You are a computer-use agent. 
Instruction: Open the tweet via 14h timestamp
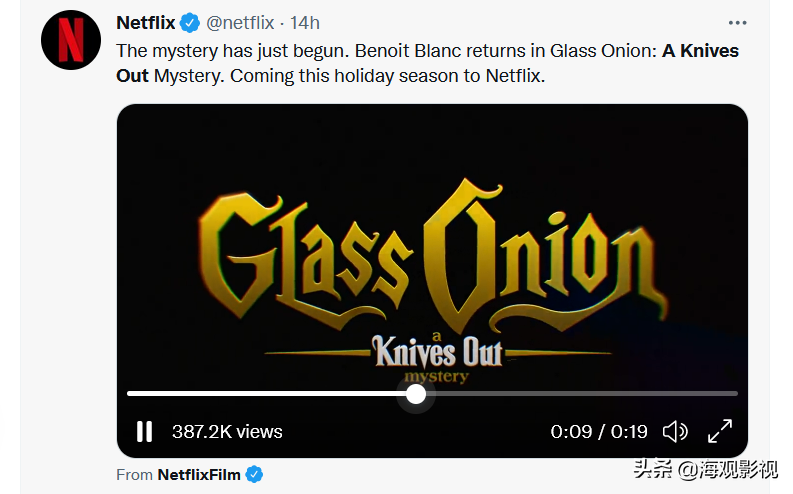coord(305,22)
